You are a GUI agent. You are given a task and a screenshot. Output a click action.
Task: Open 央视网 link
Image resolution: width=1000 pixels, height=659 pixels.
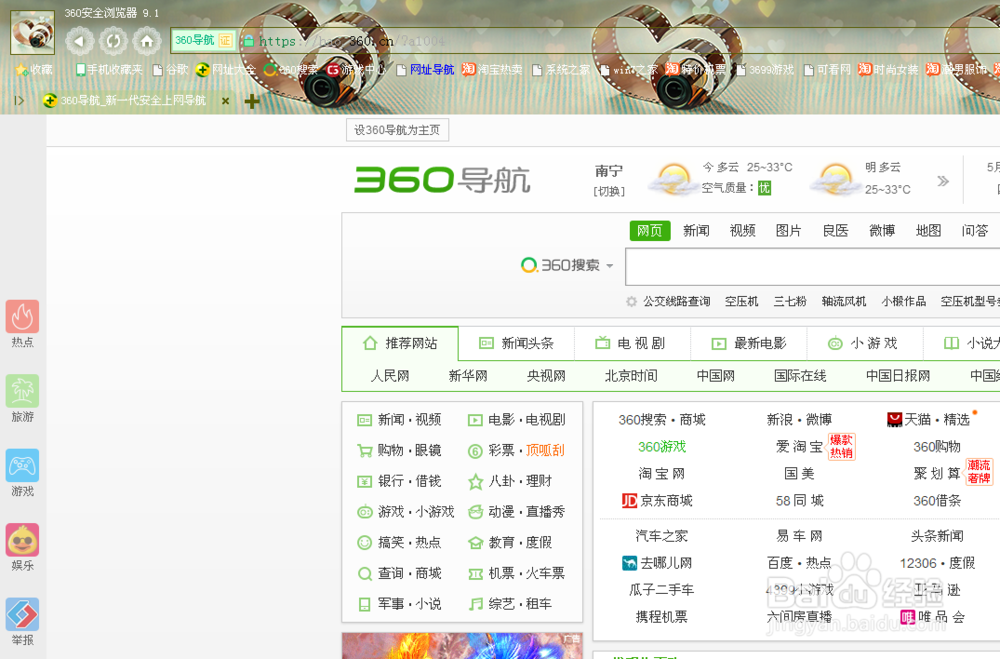546,376
